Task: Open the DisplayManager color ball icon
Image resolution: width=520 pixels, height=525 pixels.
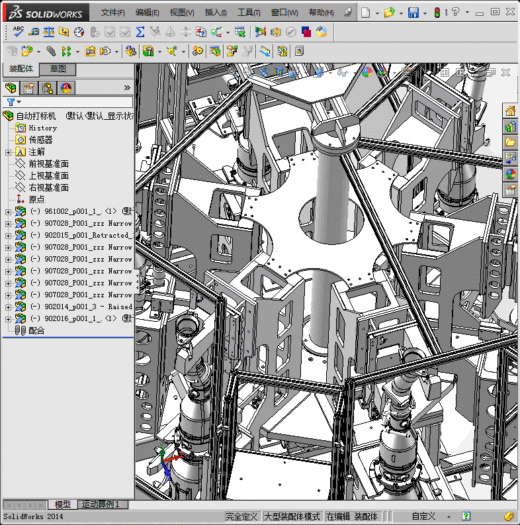Action: pyautogui.click(x=66, y=88)
